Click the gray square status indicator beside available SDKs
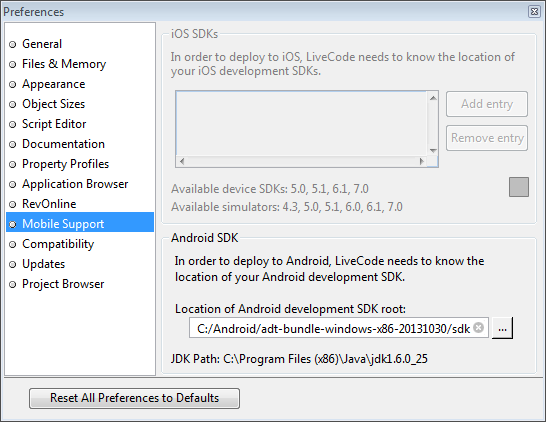The width and height of the screenshot is (546, 422). (518, 187)
